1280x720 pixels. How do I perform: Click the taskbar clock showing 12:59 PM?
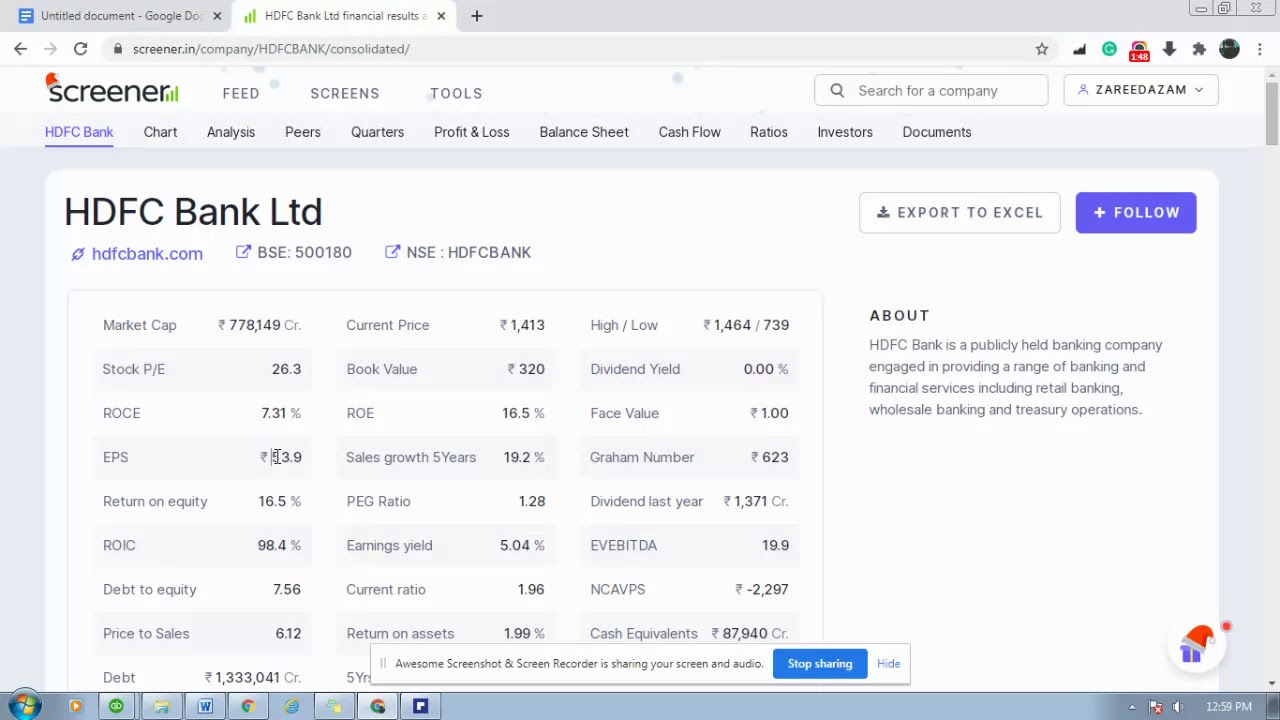click(1228, 707)
